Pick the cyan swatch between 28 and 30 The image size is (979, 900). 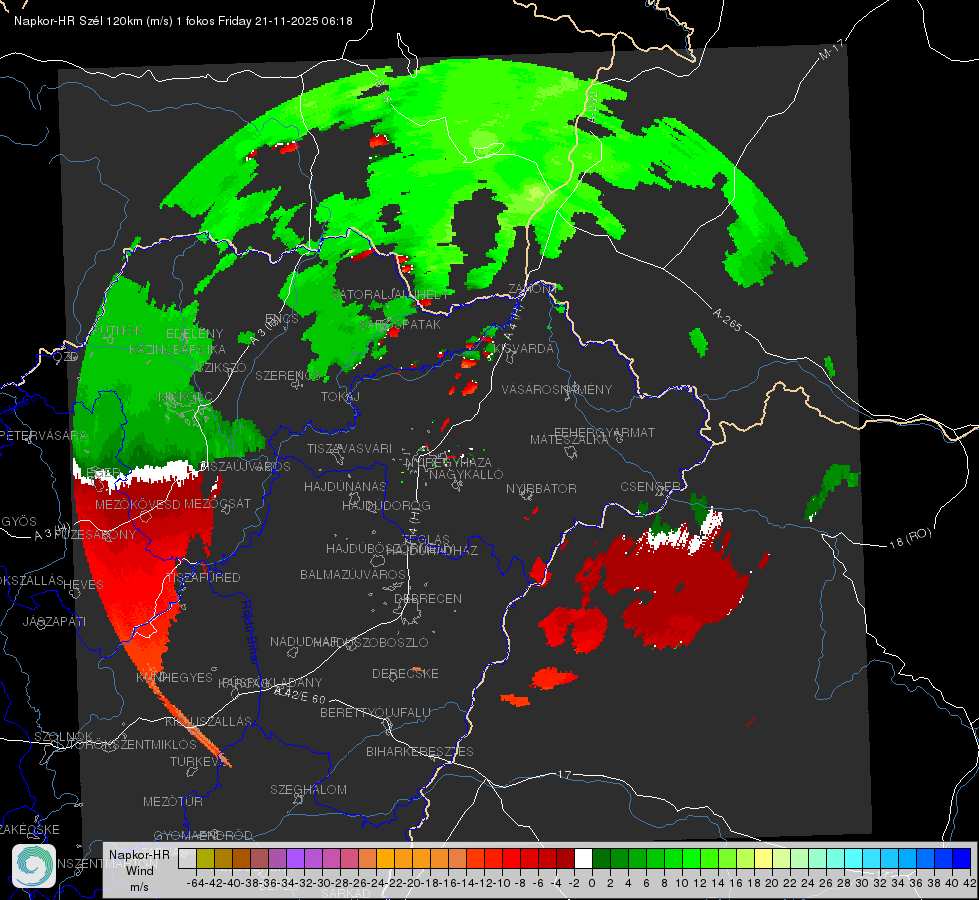click(x=853, y=858)
